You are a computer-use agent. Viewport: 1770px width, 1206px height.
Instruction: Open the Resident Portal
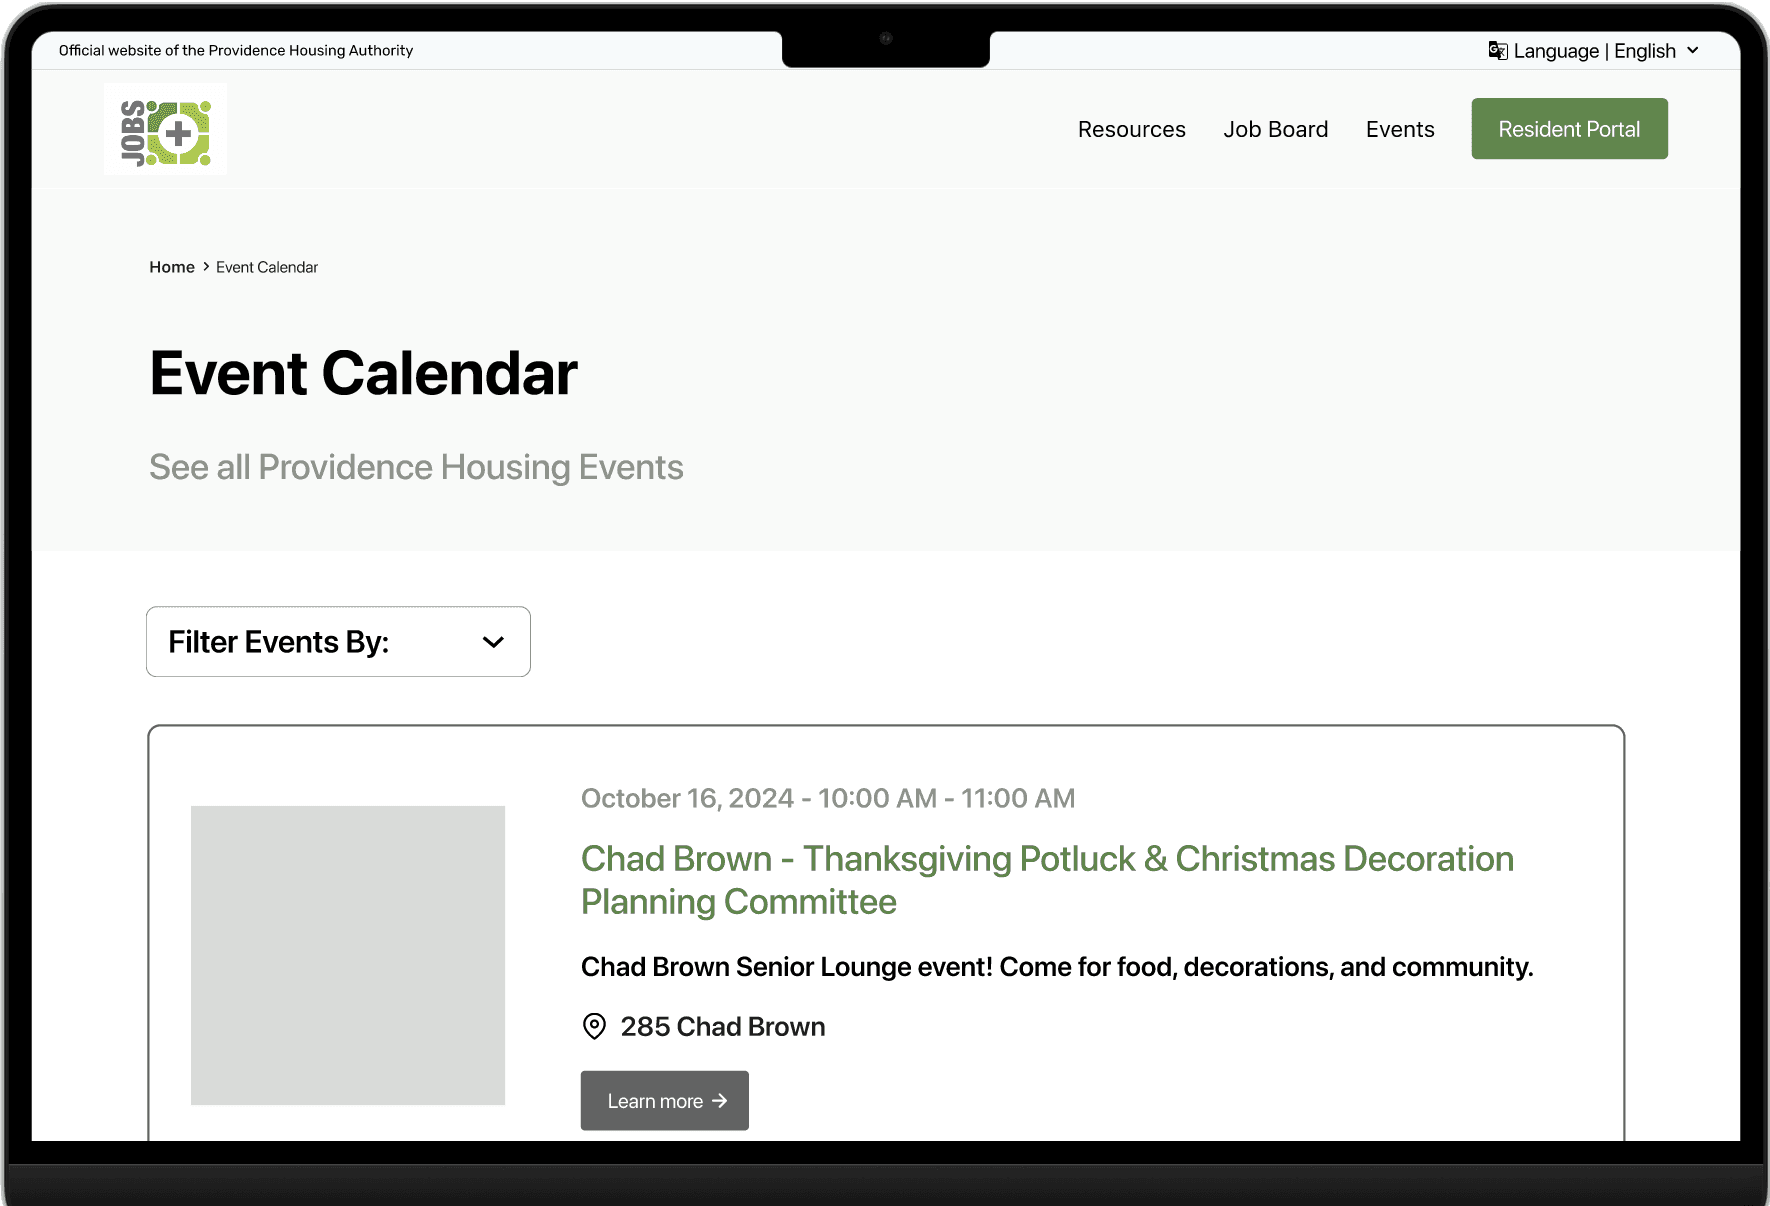tap(1569, 129)
